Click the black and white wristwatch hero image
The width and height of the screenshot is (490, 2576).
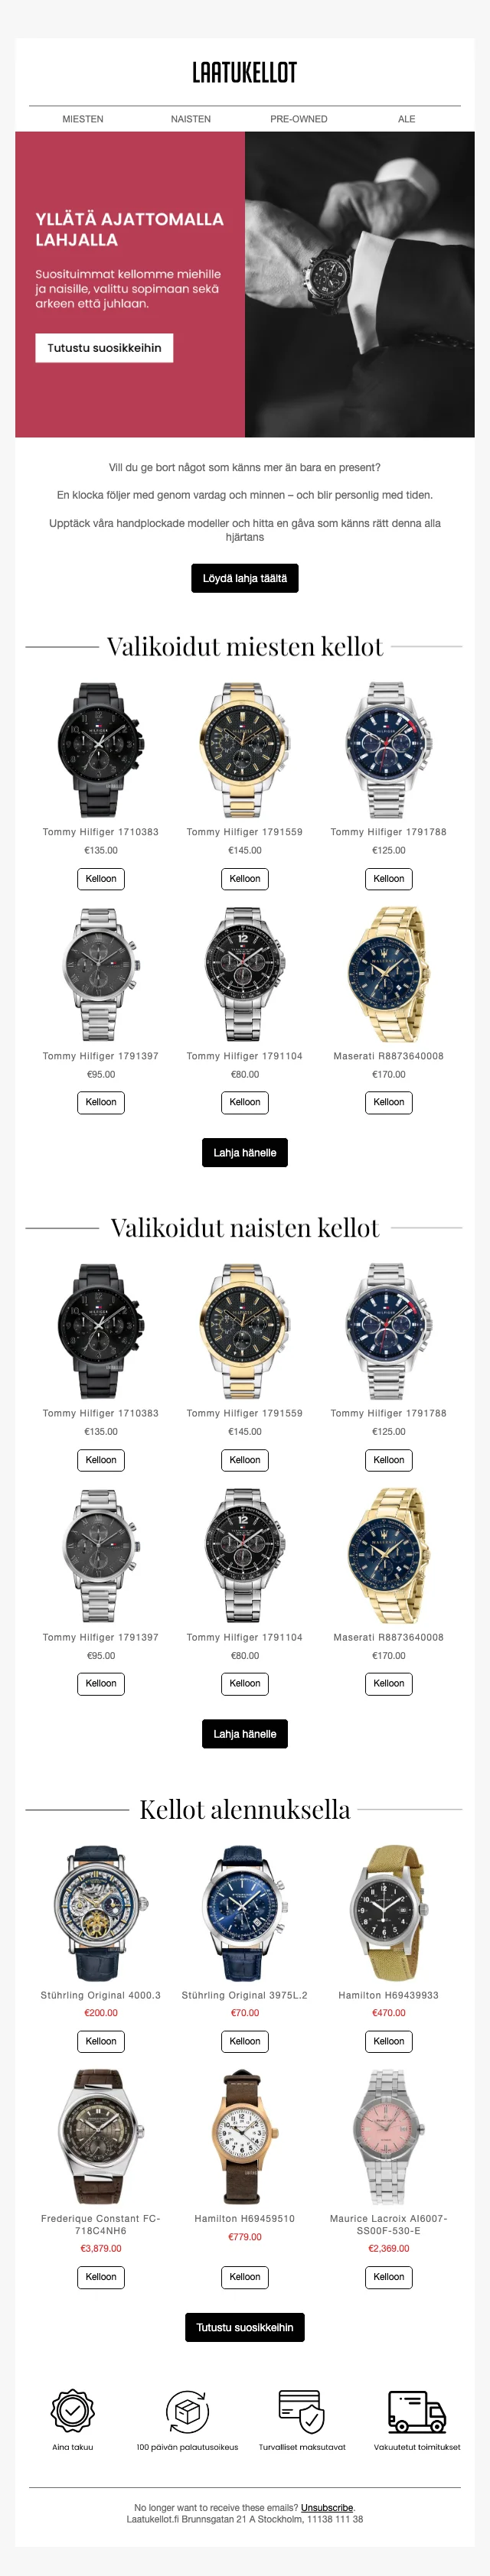pyautogui.click(x=360, y=285)
